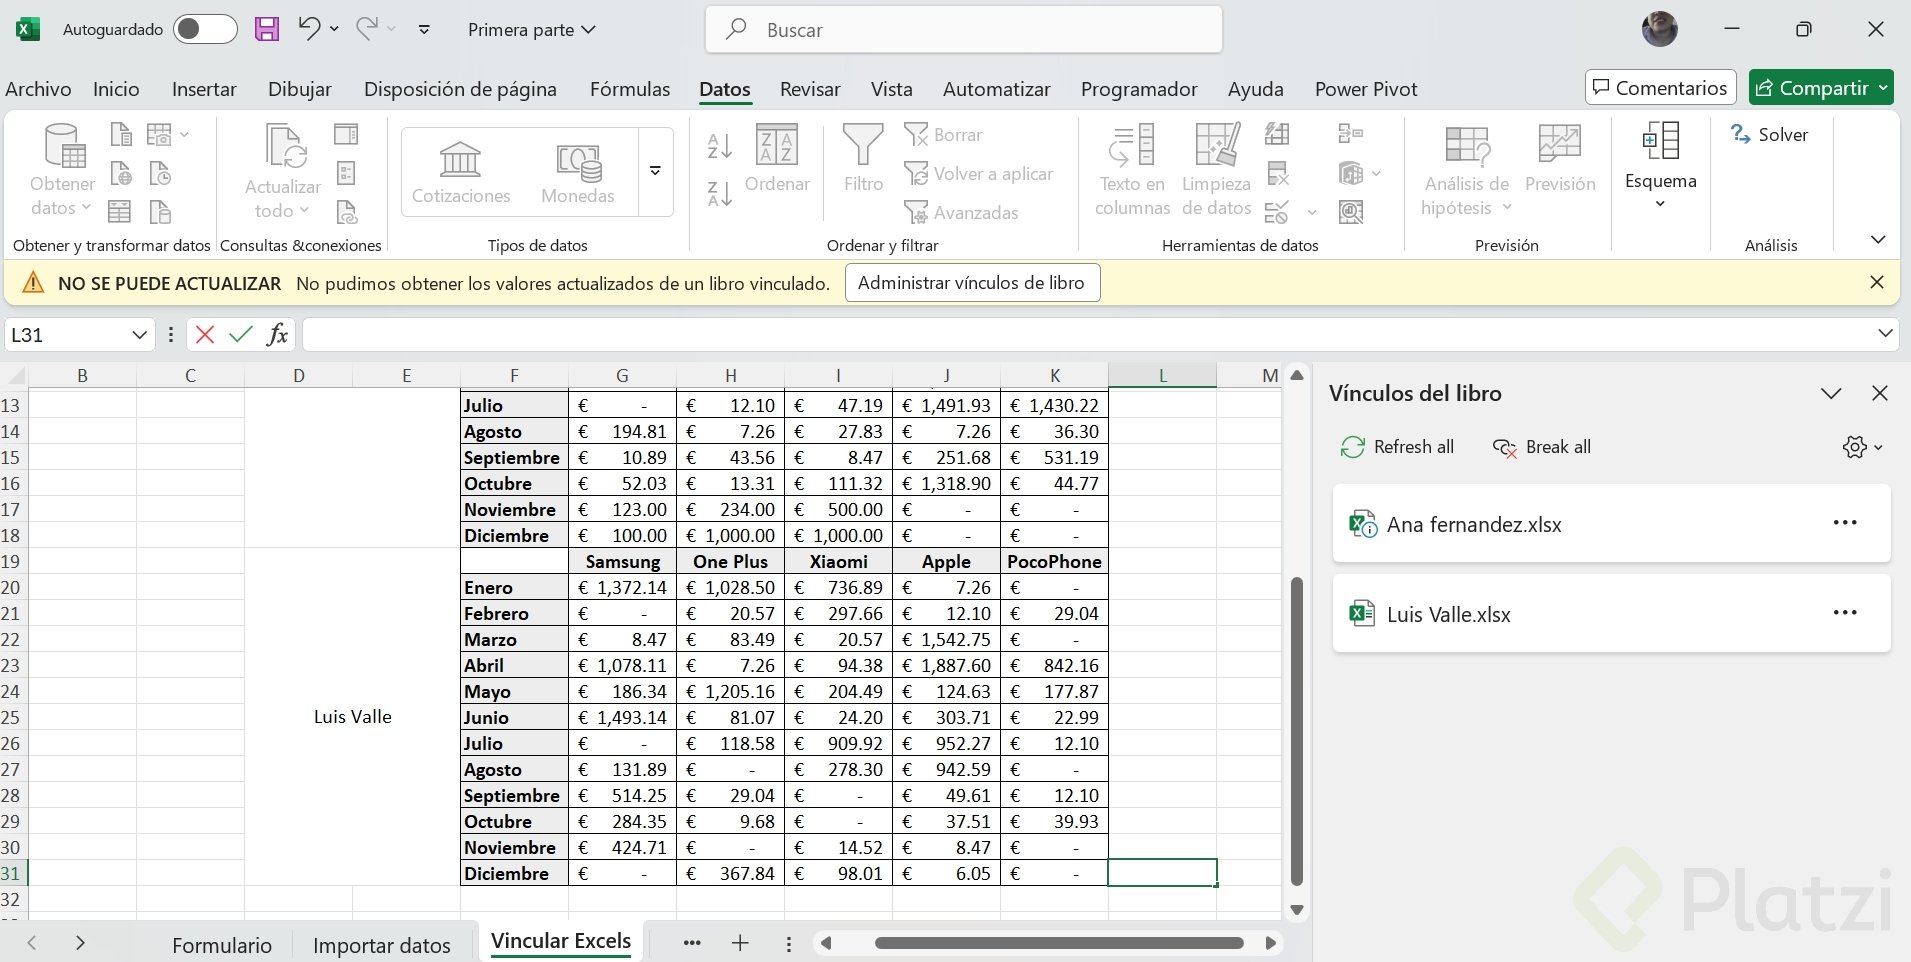Open the Primera parte file name dropdown
Viewport: 1911px width, 962px height.
(532, 30)
